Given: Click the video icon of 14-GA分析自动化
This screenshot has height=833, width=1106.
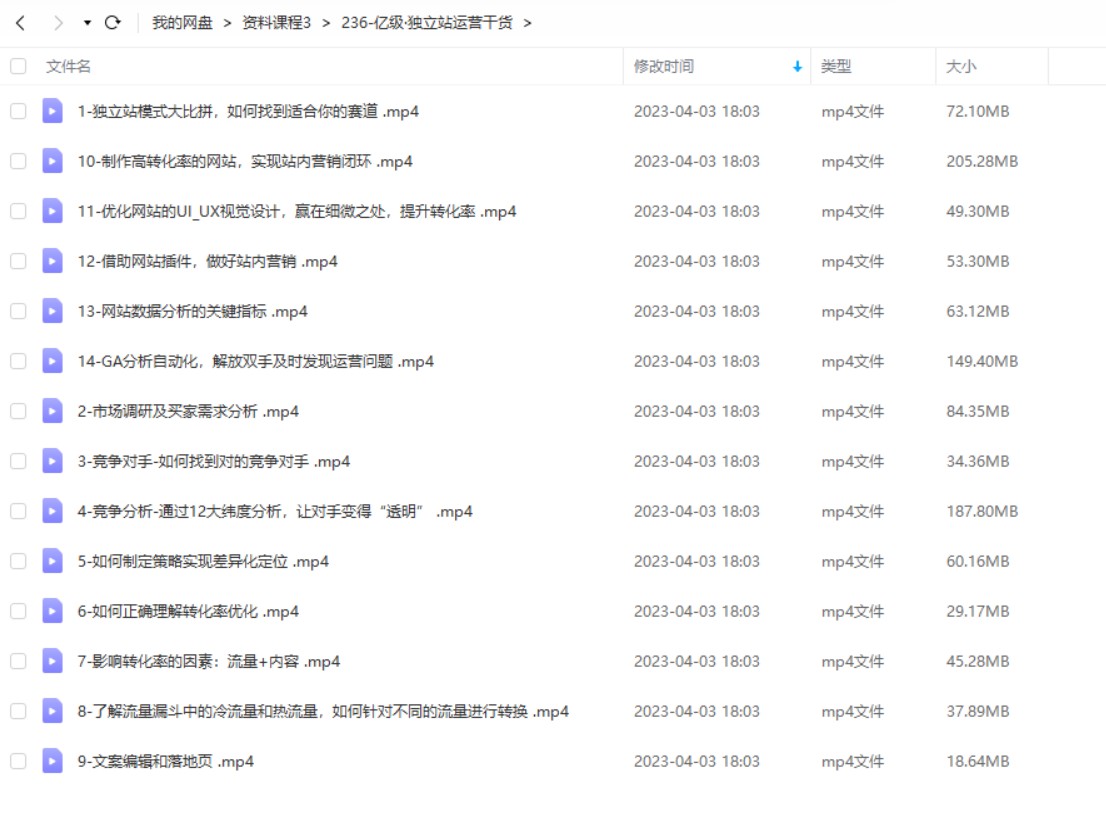Looking at the screenshot, I should pos(52,361).
